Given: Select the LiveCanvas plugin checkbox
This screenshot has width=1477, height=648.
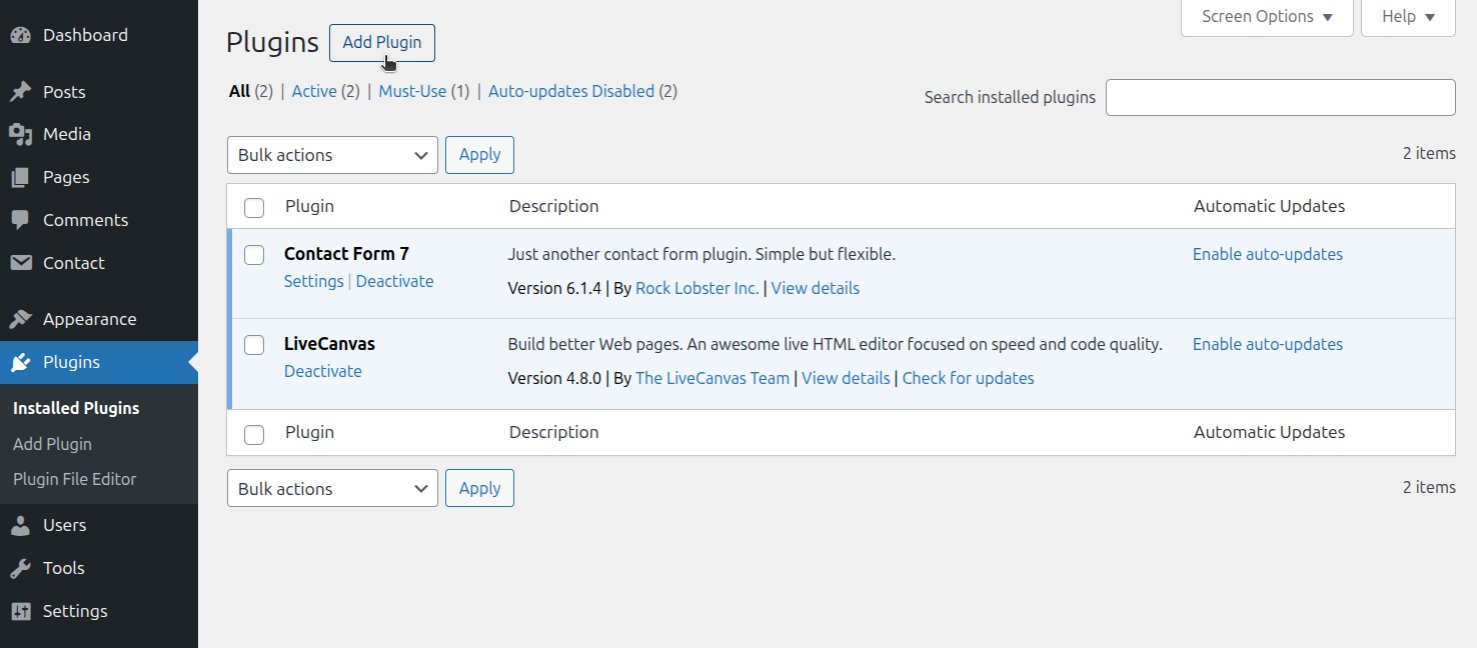Looking at the screenshot, I should 254,345.
